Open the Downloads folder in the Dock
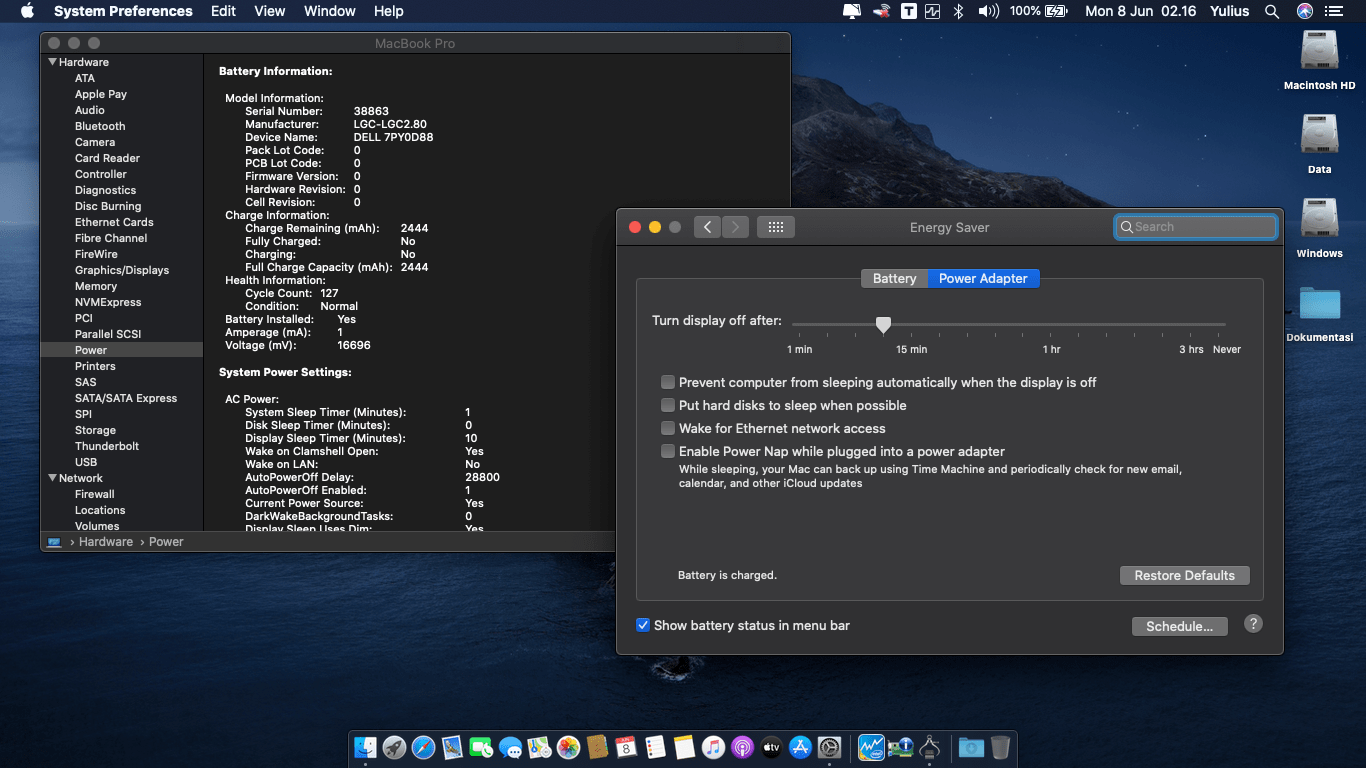1366x768 pixels. [970, 747]
